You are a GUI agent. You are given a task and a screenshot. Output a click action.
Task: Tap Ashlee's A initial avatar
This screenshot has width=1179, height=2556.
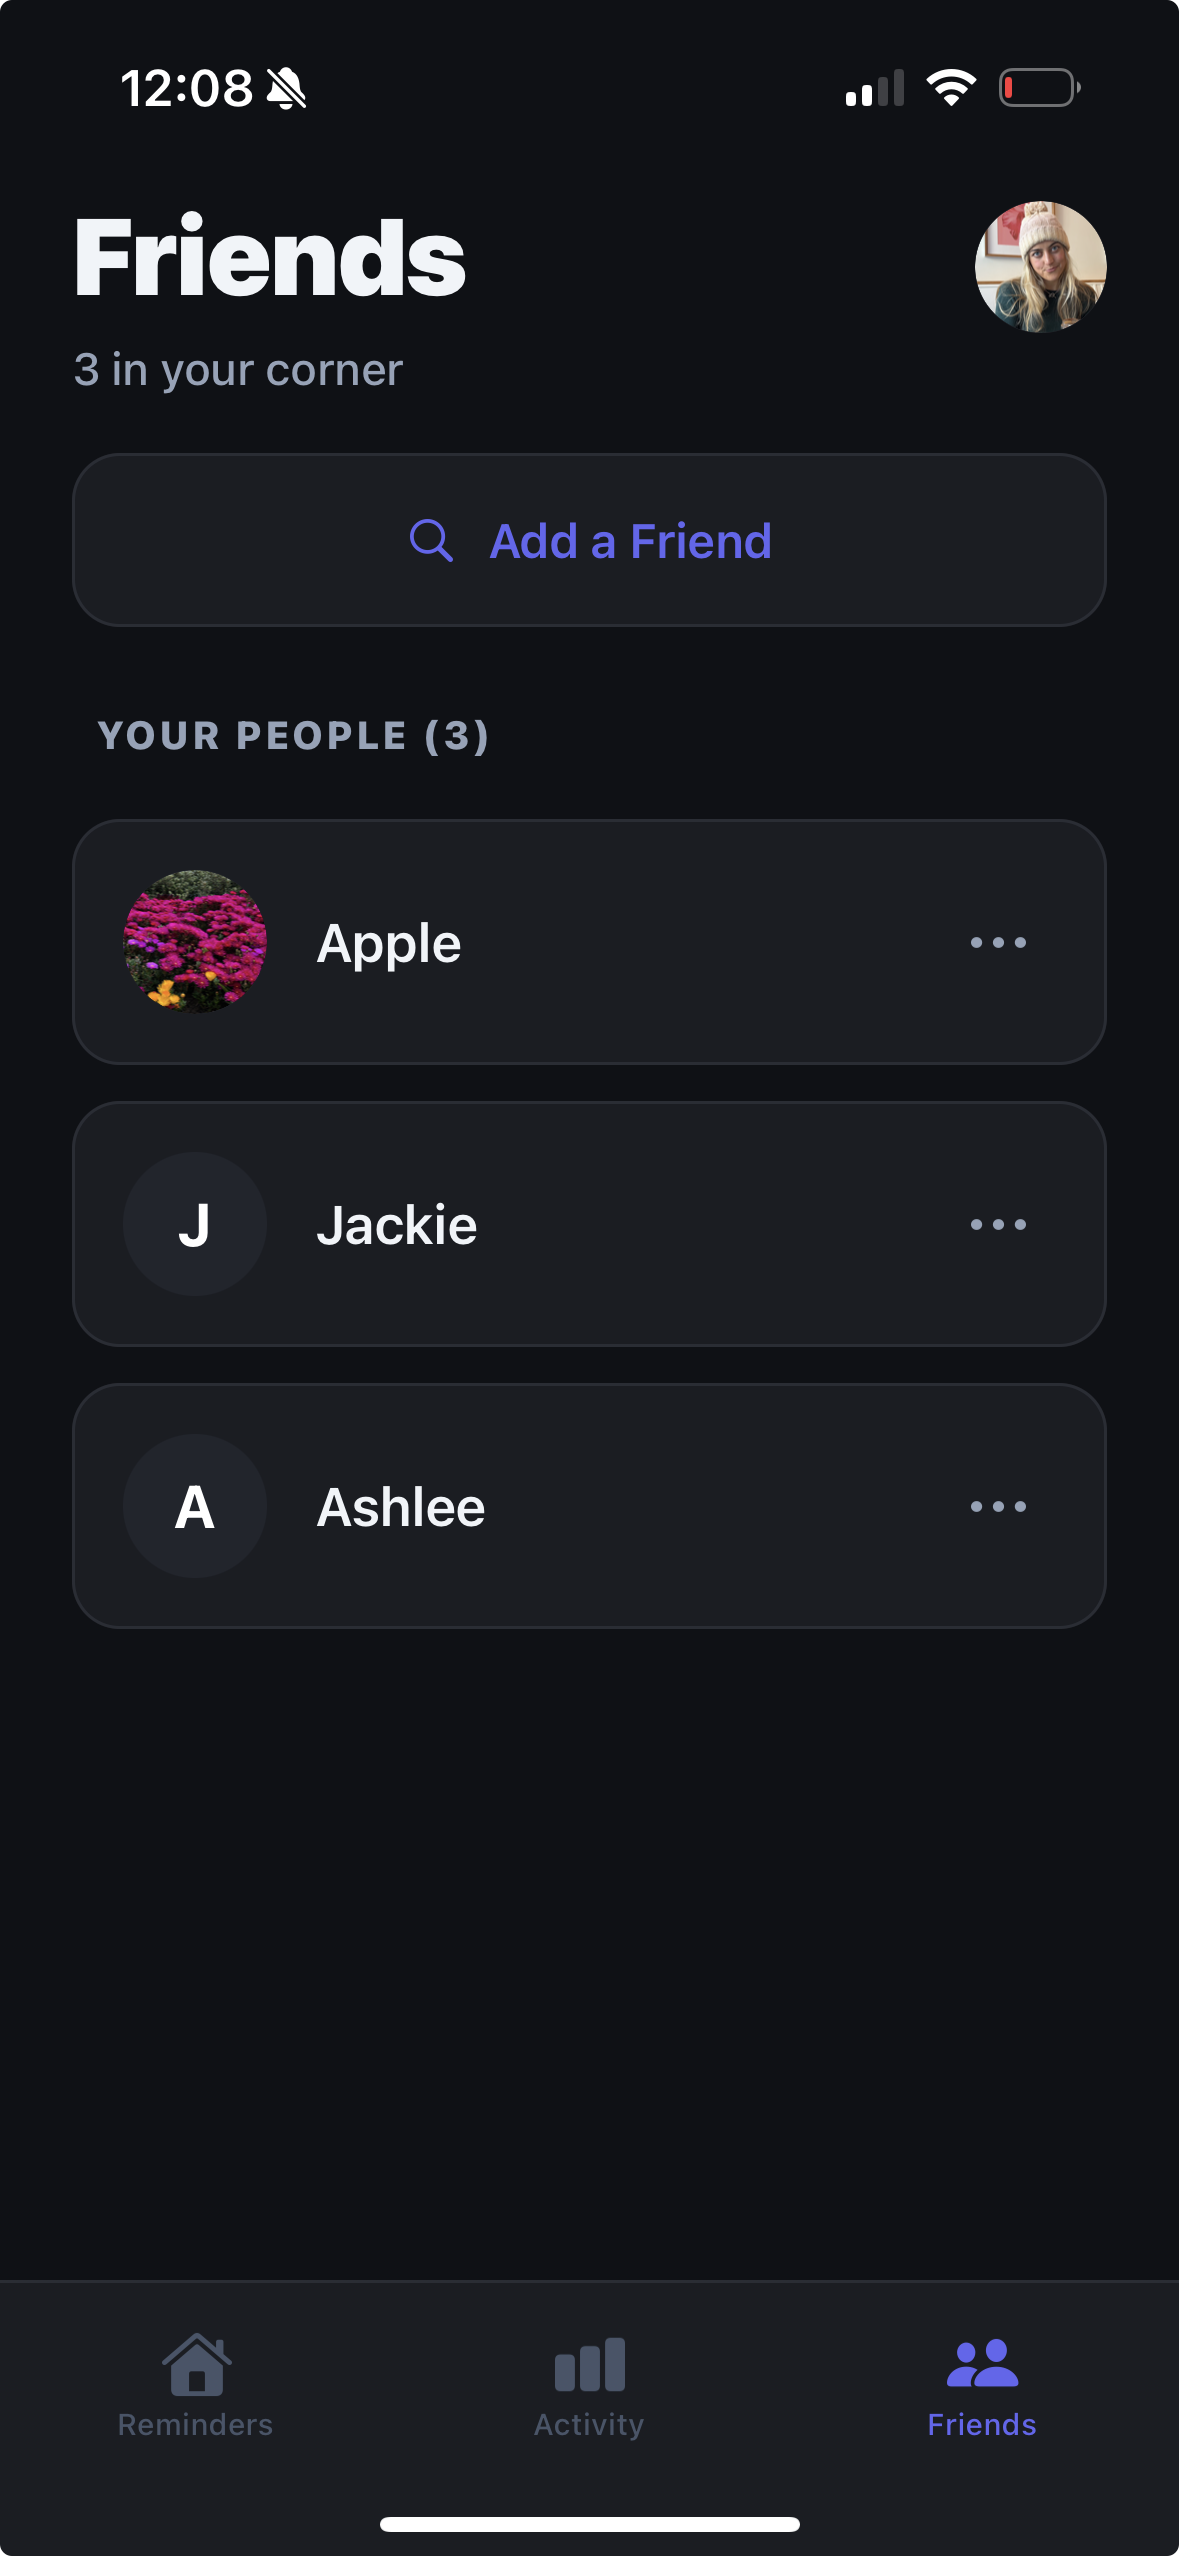pyautogui.click(x=195, y=1506)
